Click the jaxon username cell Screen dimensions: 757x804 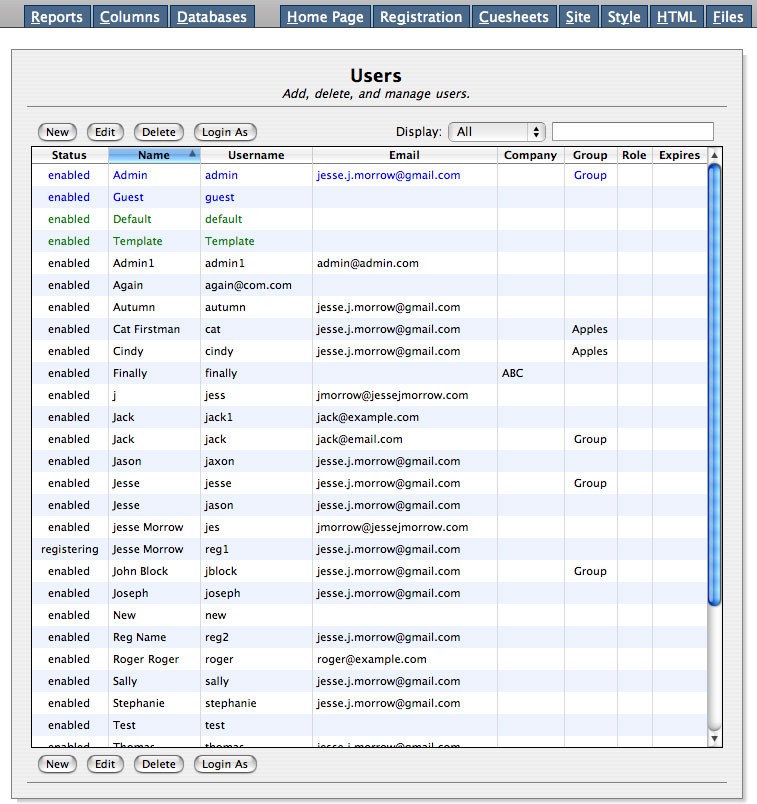point(220,461)
